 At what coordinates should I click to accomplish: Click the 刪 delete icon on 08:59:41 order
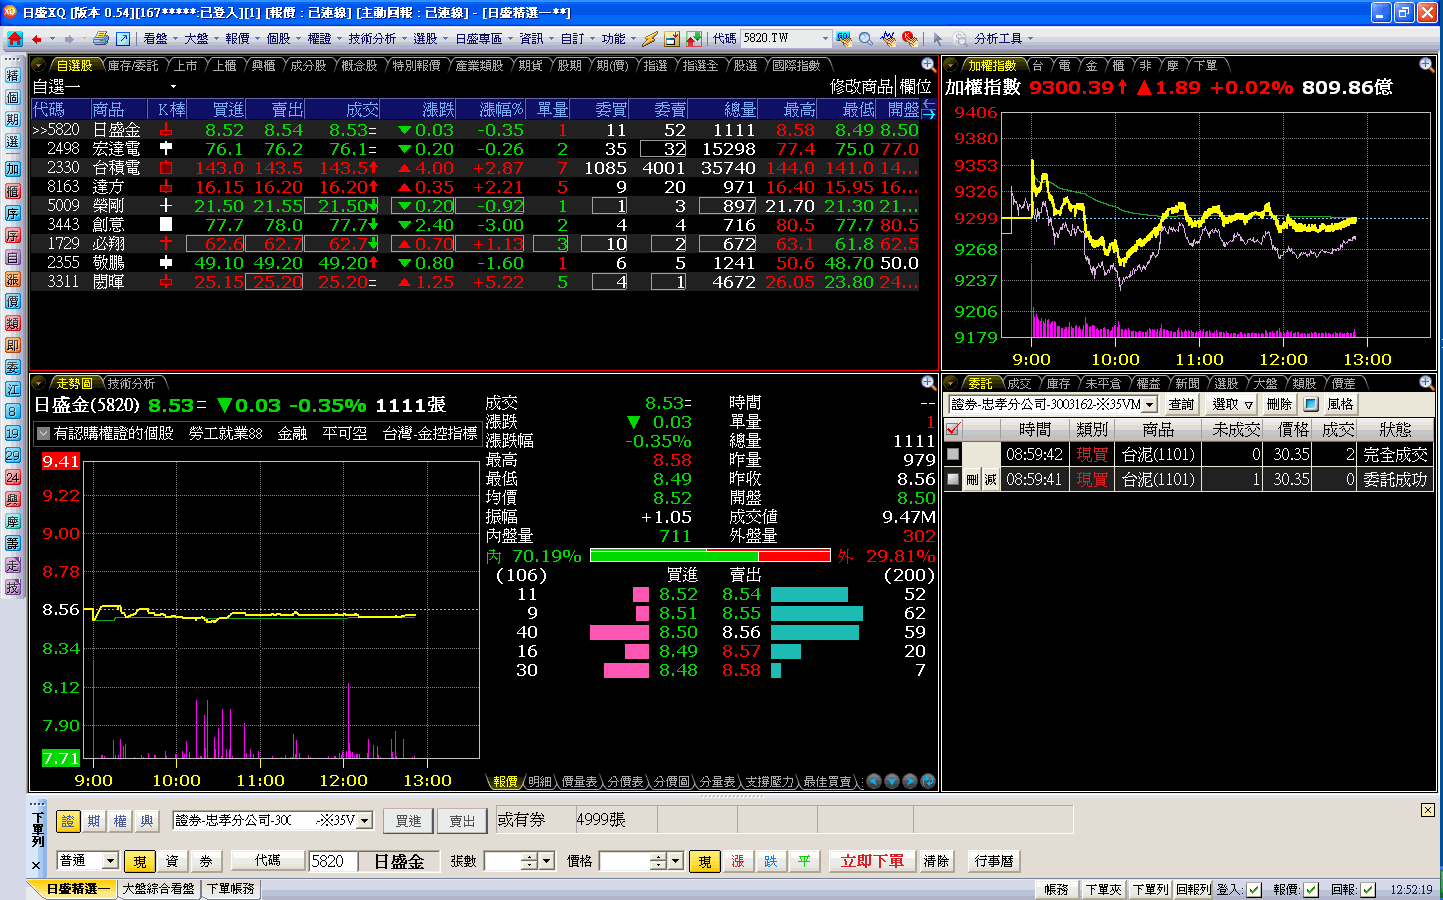click(x=972, y=480)
